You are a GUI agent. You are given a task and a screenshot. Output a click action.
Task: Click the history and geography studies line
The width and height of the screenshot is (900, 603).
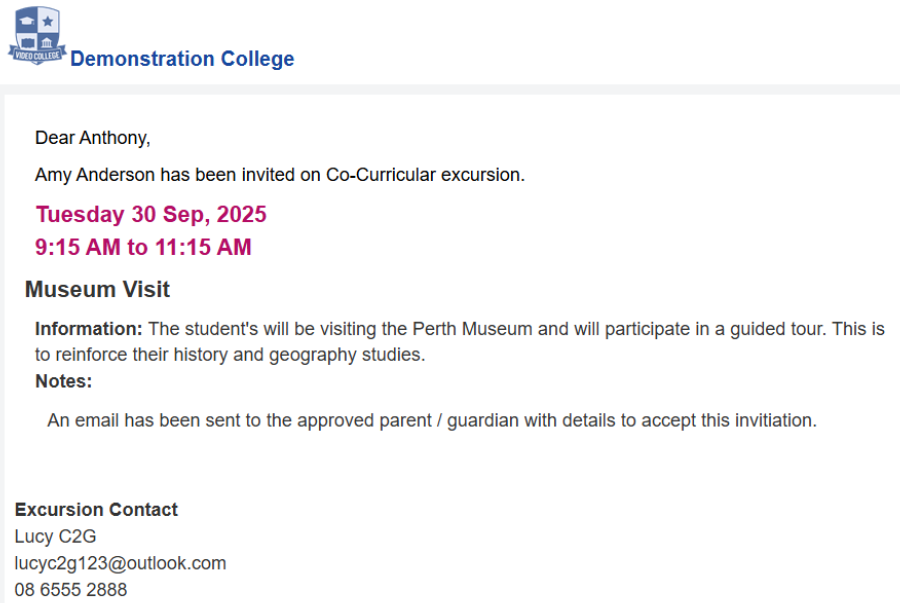[x=230, y=355]
